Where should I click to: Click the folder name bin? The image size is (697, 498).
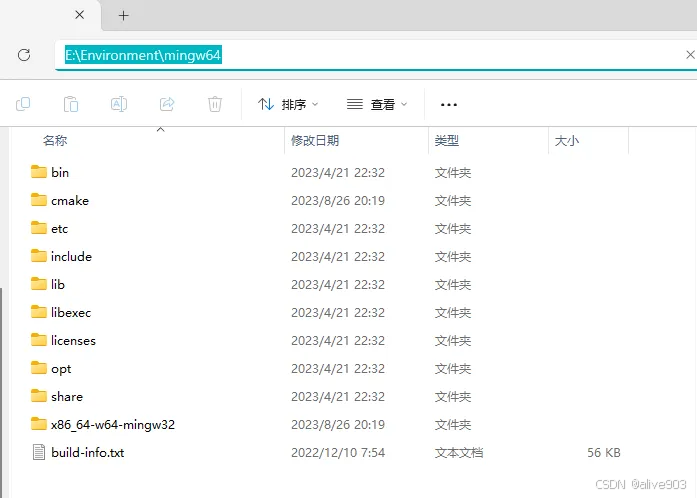(x=60, y=173)
